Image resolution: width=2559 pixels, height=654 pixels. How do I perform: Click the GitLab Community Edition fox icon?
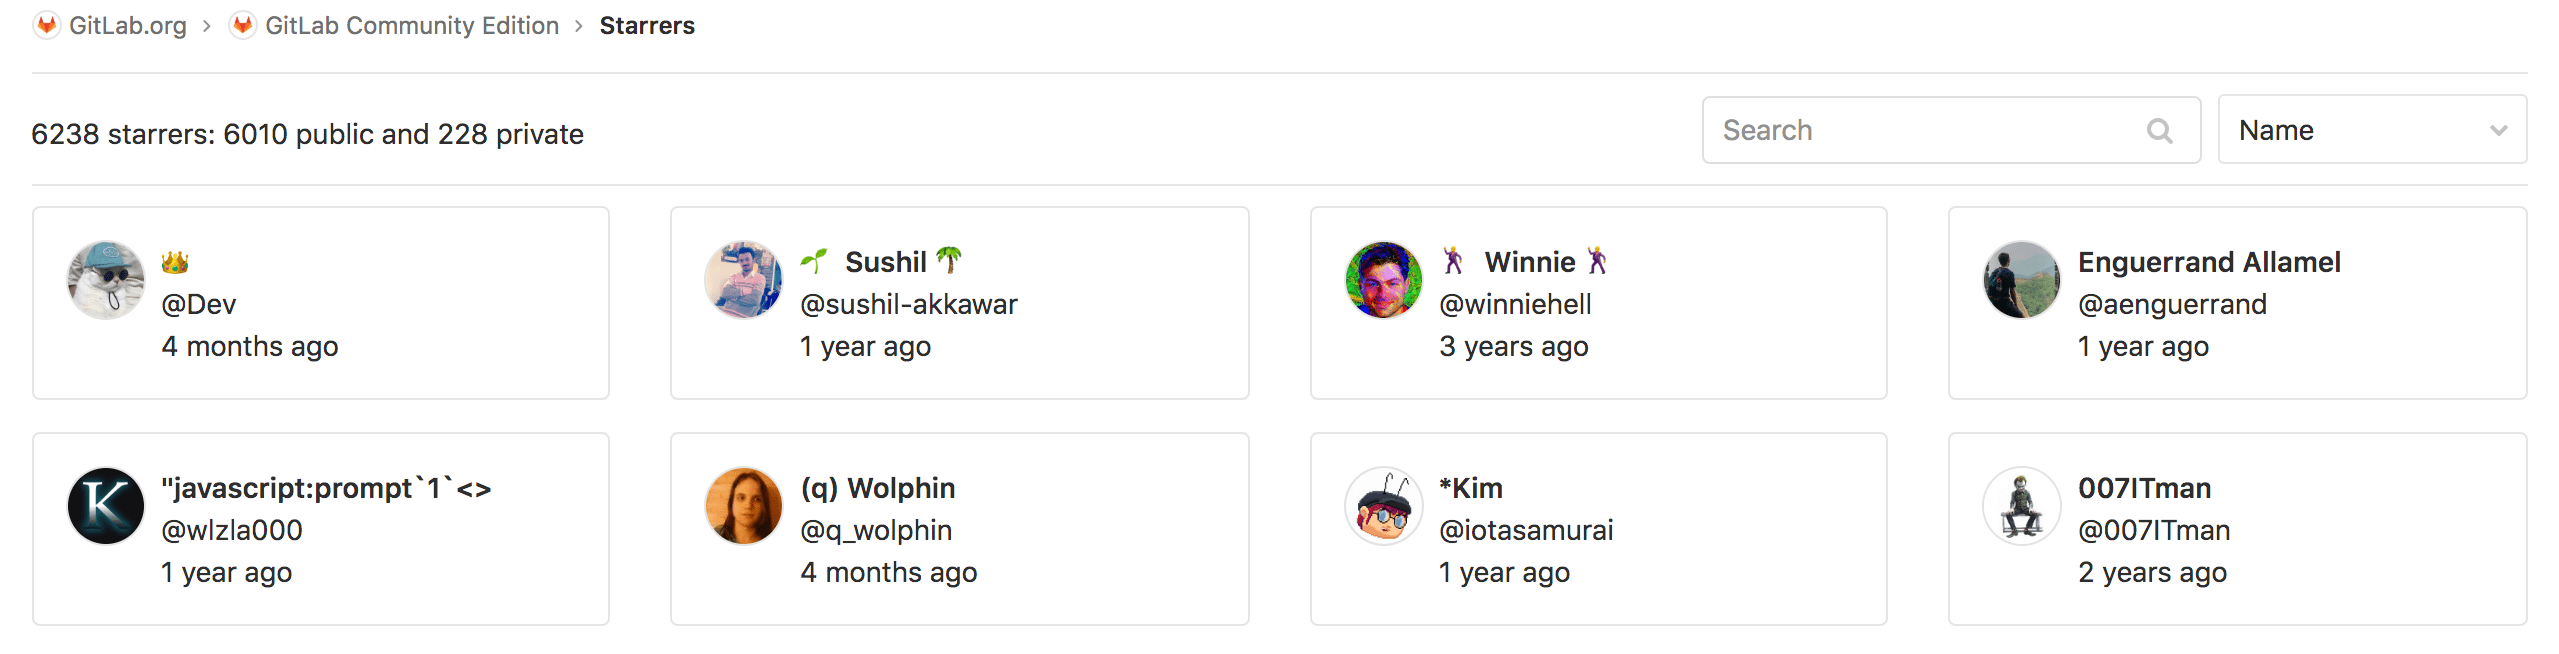click(x=242, y=25)
